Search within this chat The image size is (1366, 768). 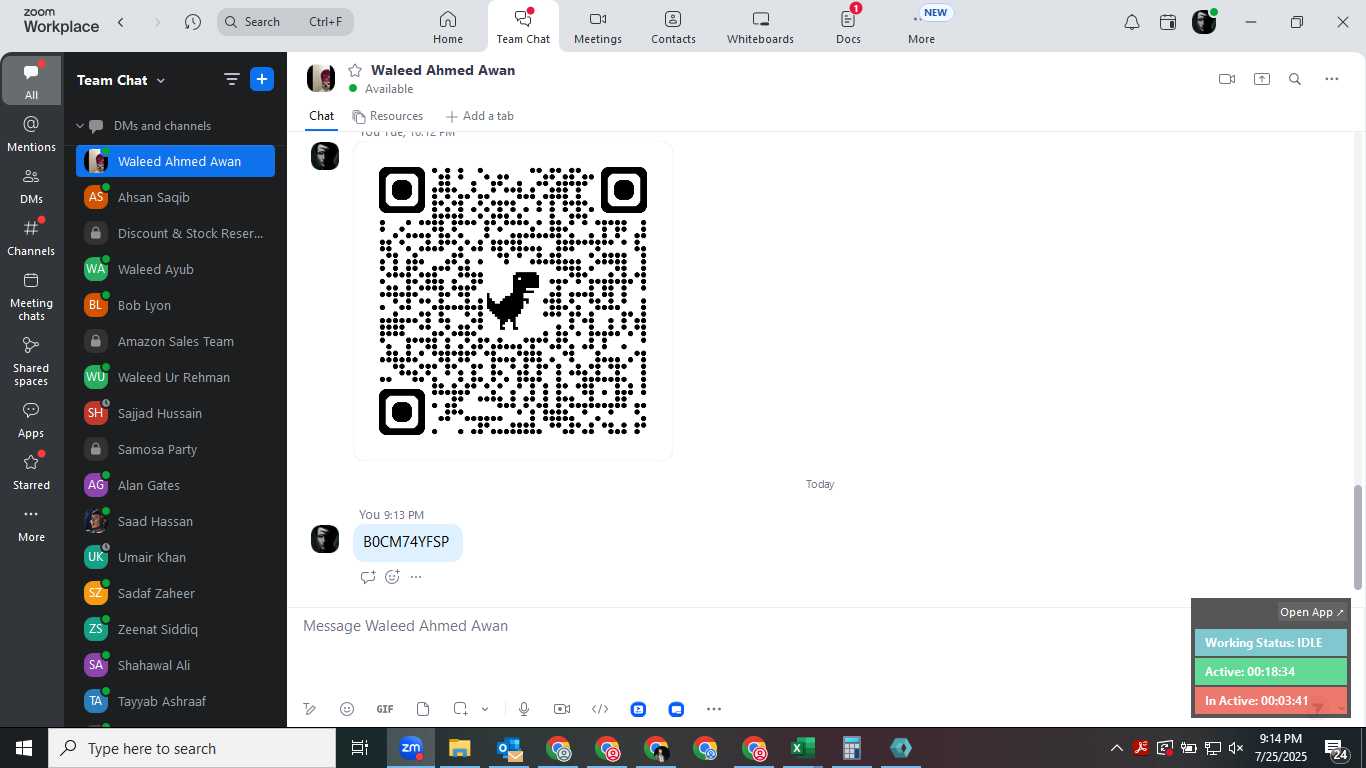click(1295, 79)
